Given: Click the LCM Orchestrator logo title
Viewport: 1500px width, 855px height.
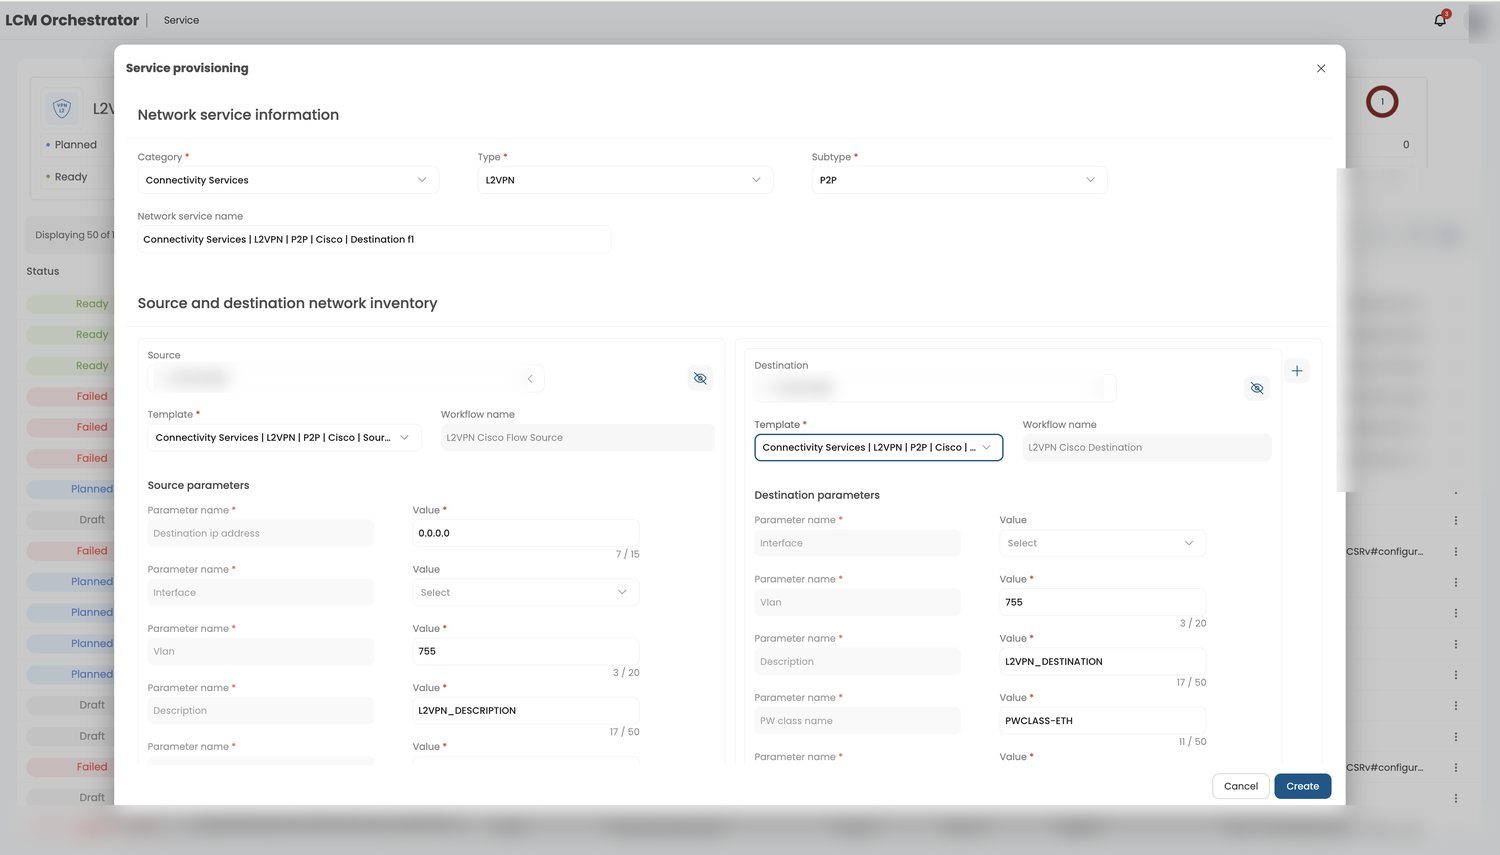Looking at the screenshot, I should click(x=72, y=20).
